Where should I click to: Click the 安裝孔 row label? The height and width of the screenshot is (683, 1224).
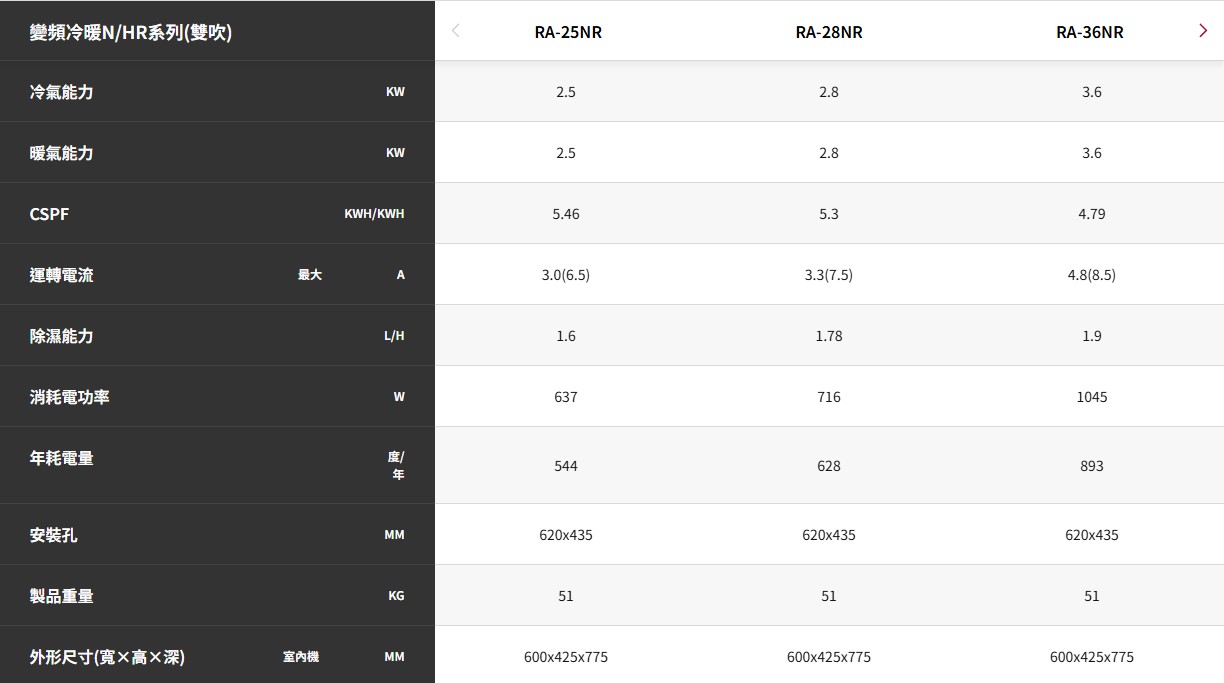(54, 535)
